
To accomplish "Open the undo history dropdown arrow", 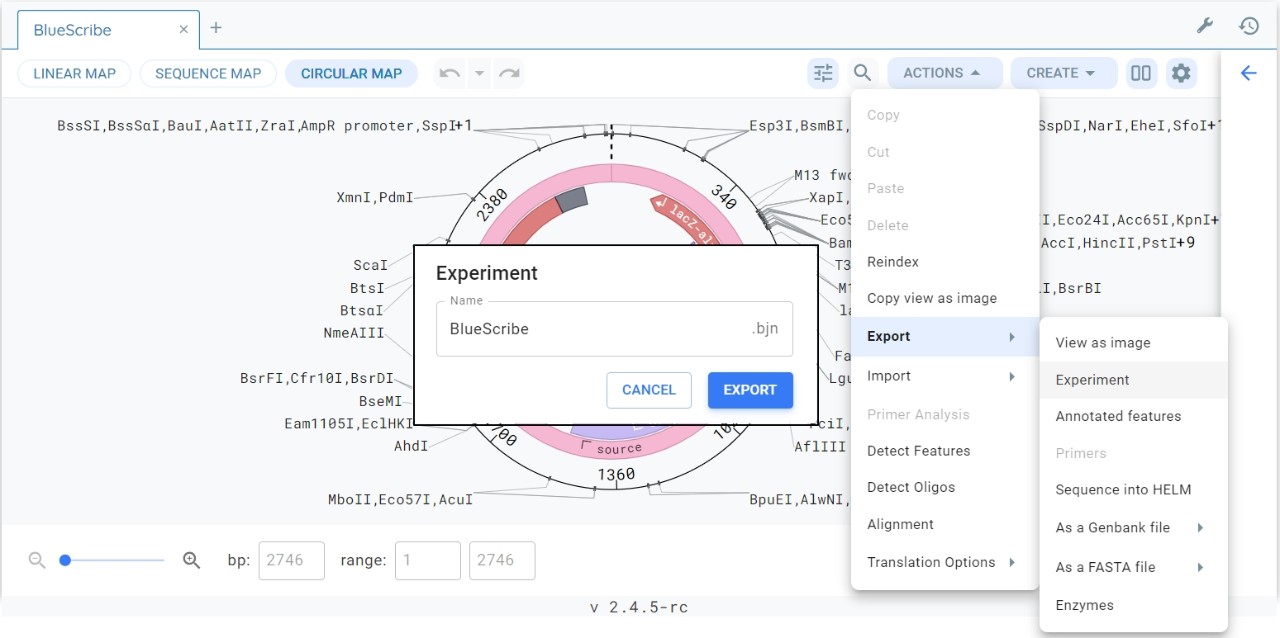I will coord(479,73).
